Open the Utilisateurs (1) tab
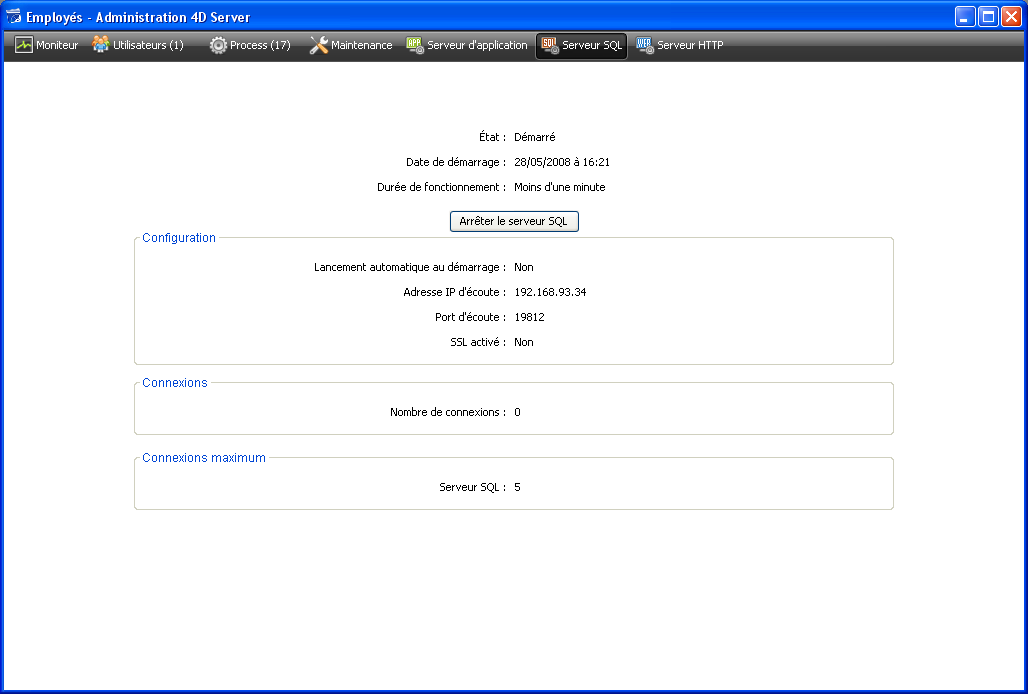This screenshot has height=694, width=1028. coord(148,45)
